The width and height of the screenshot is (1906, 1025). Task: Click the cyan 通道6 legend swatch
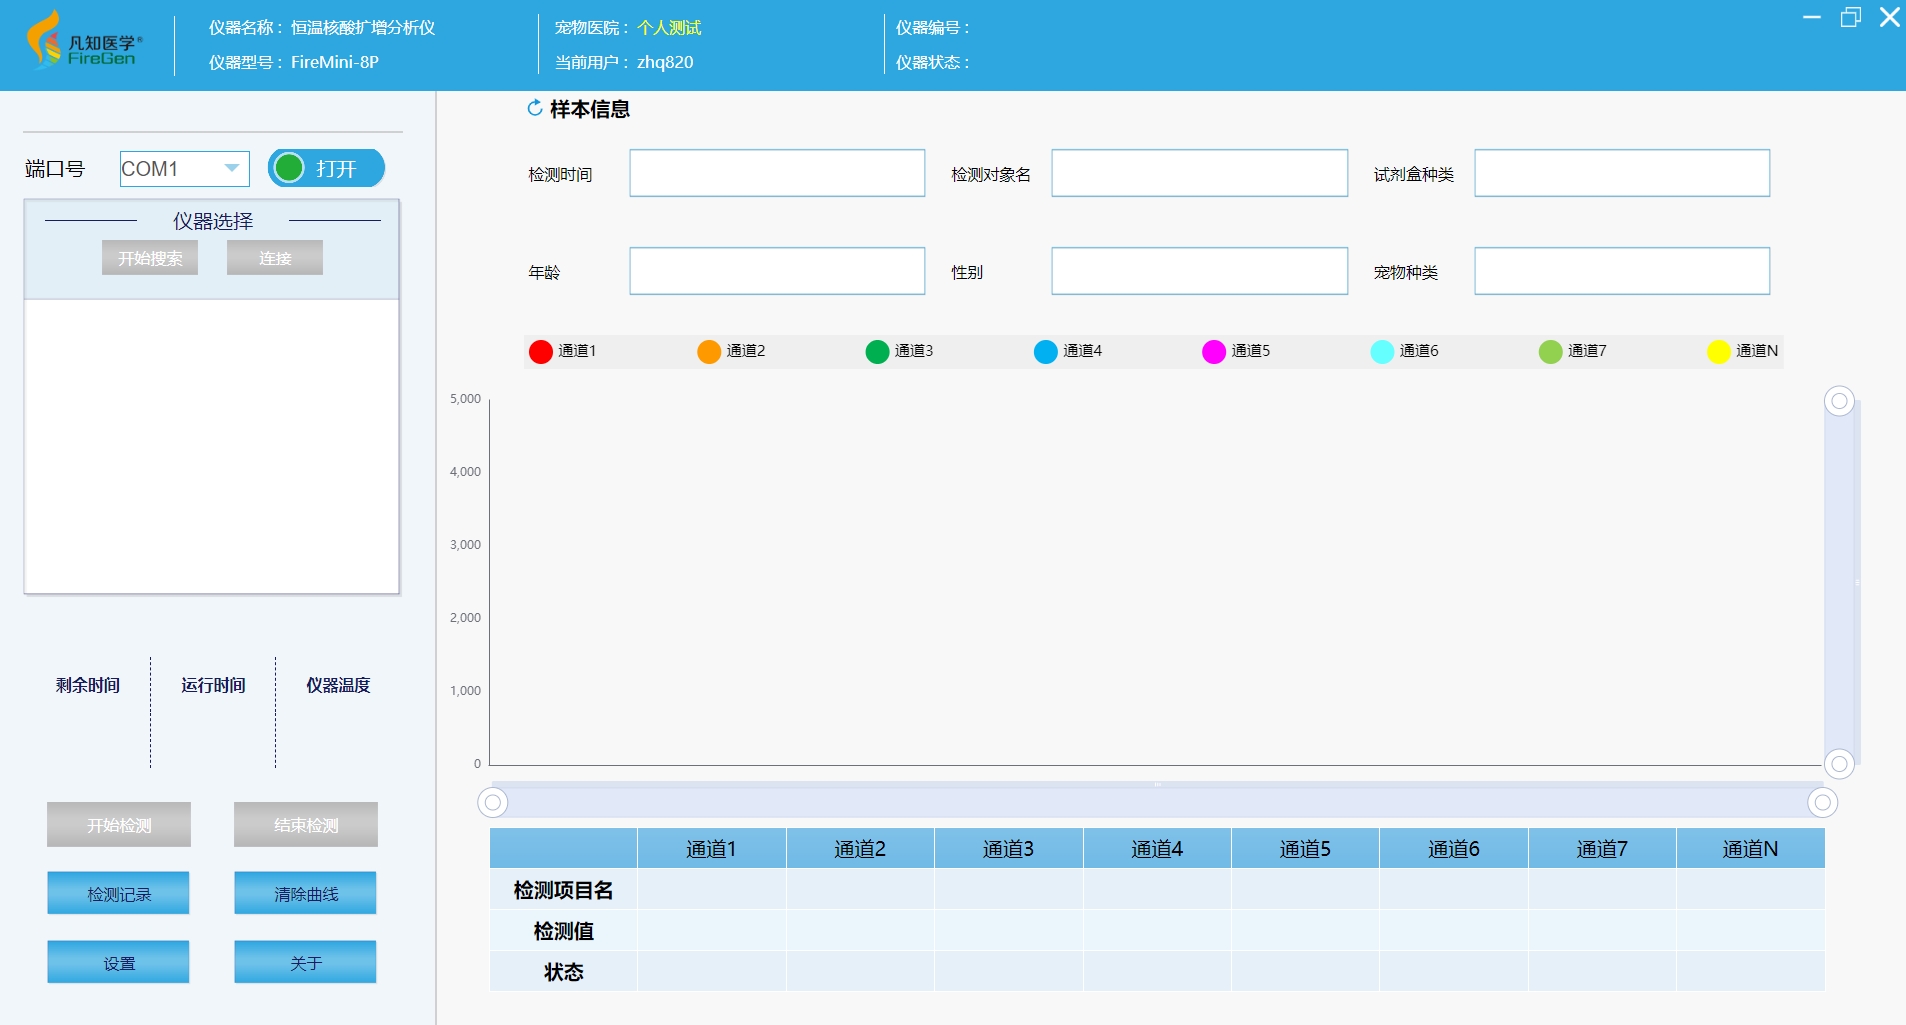pos(1382,352)
